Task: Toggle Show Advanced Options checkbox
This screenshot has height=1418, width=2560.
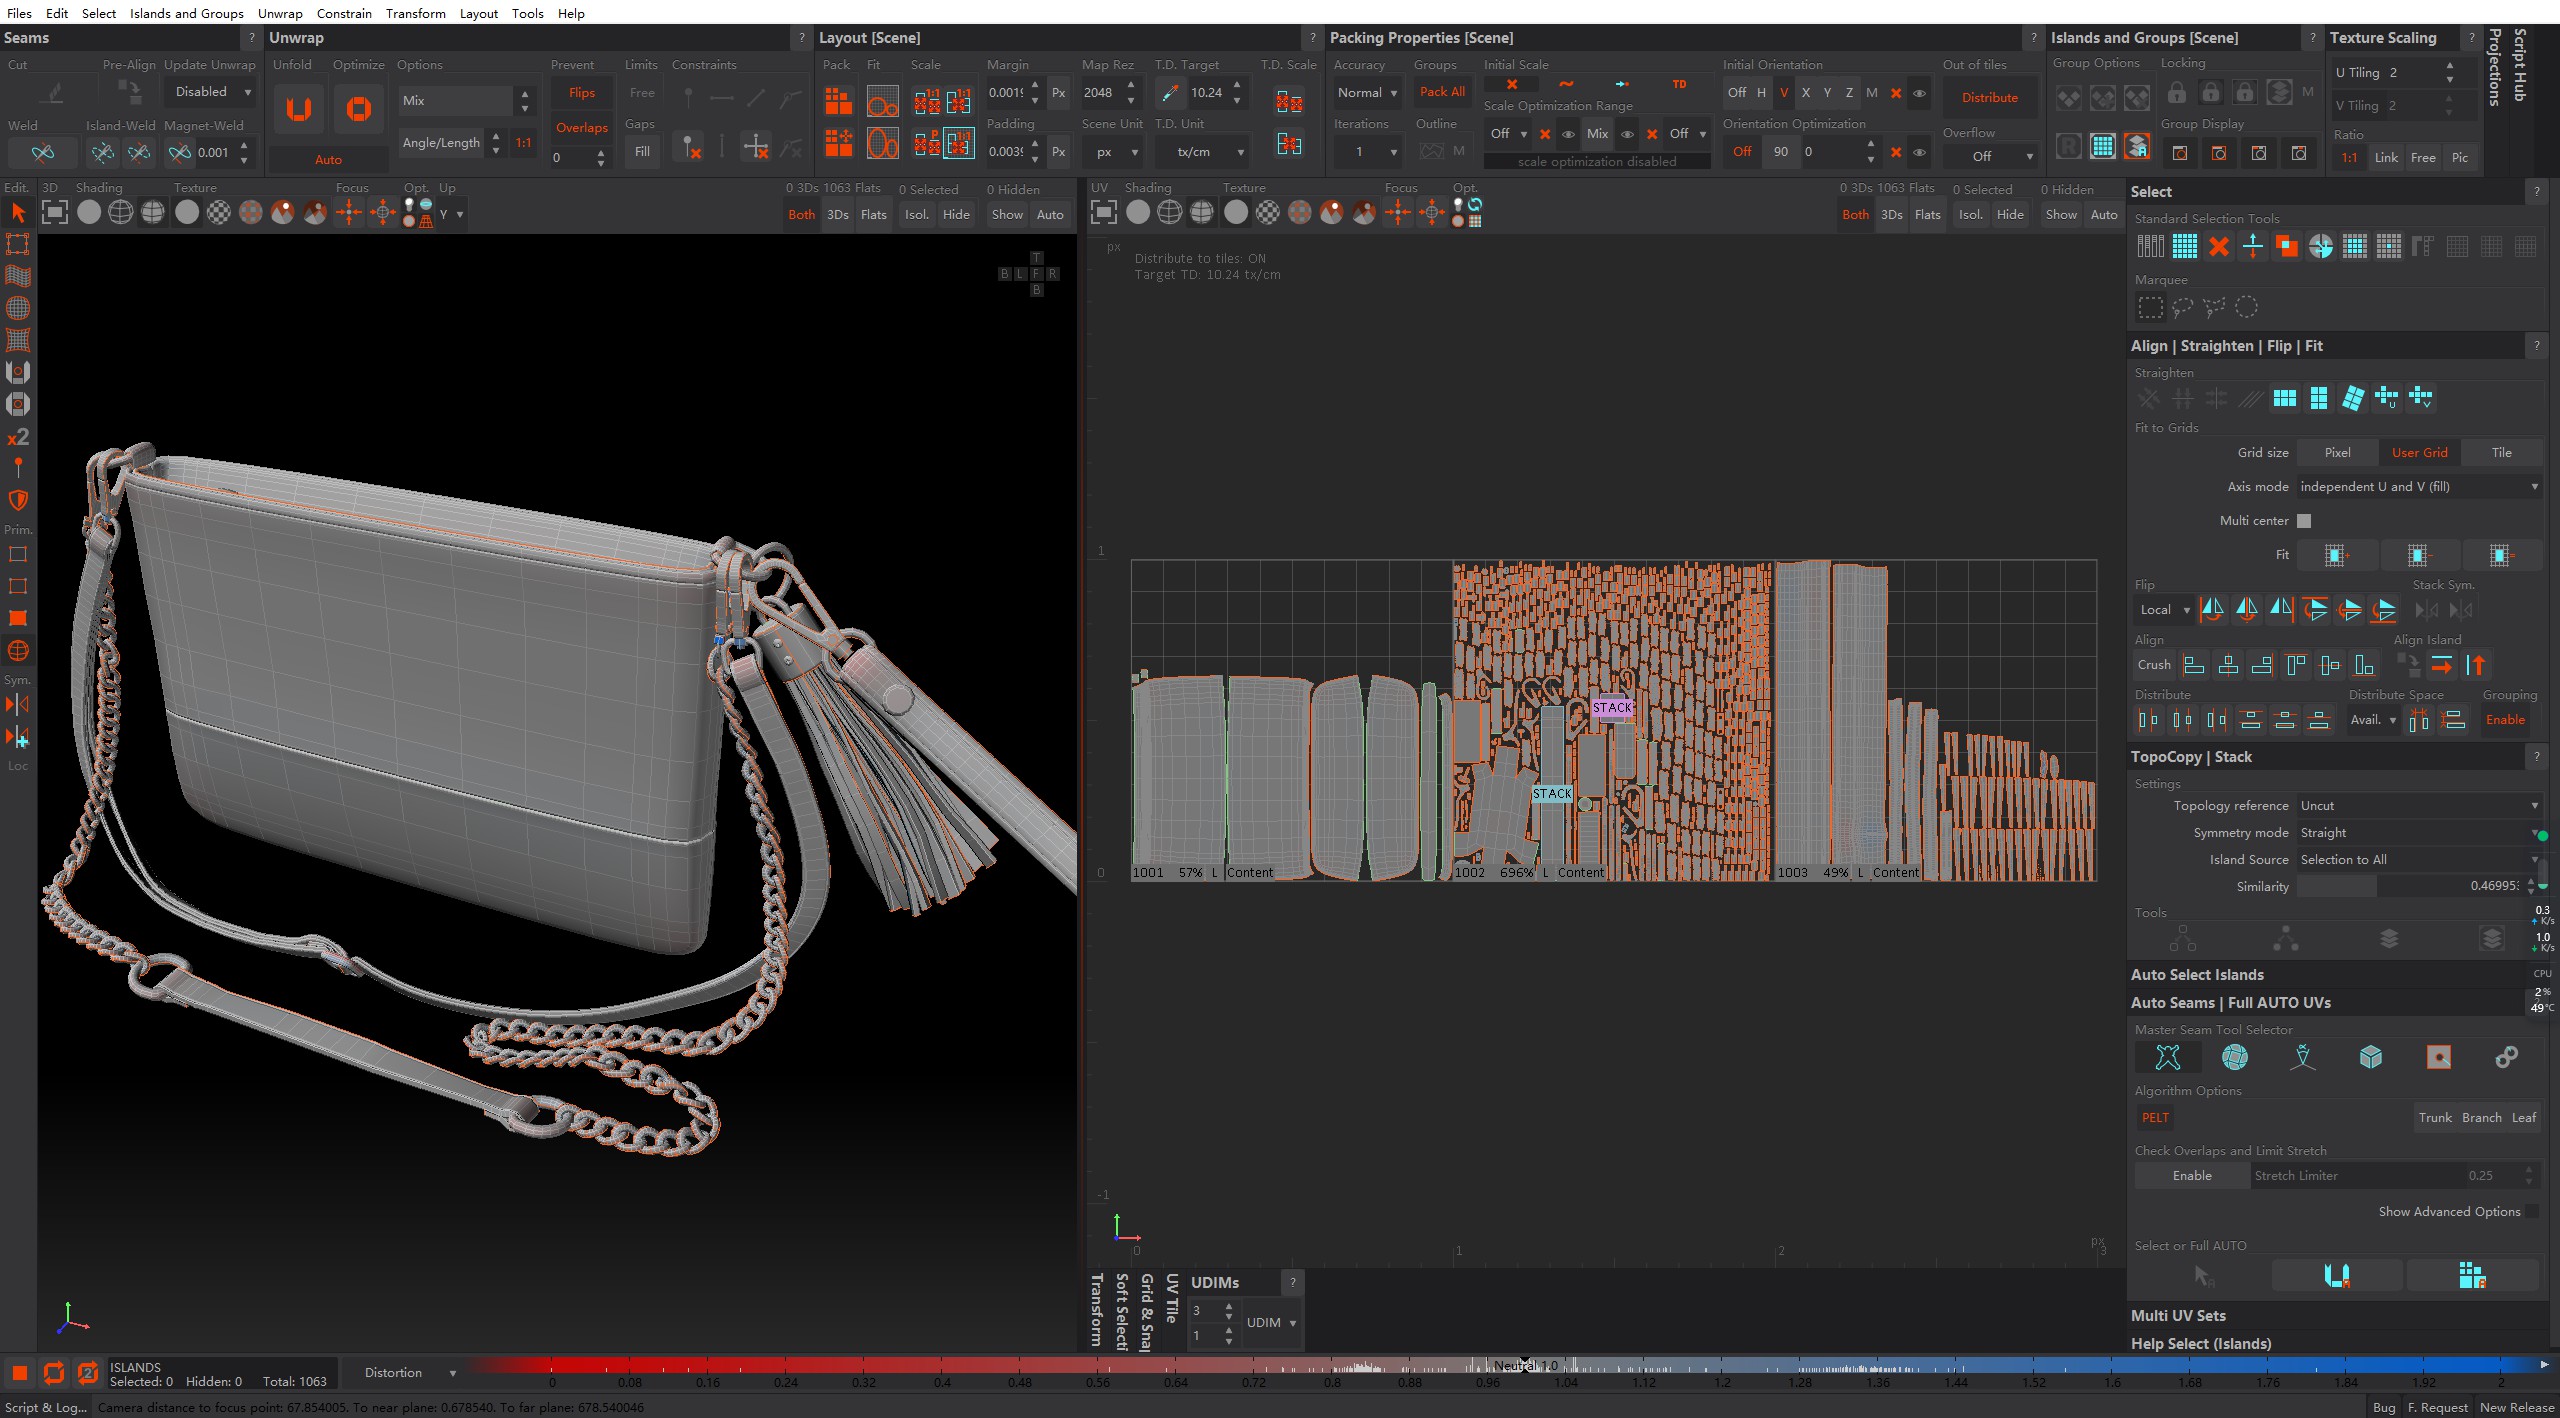Action: pyautogui.click(x=2531, y=1212)
